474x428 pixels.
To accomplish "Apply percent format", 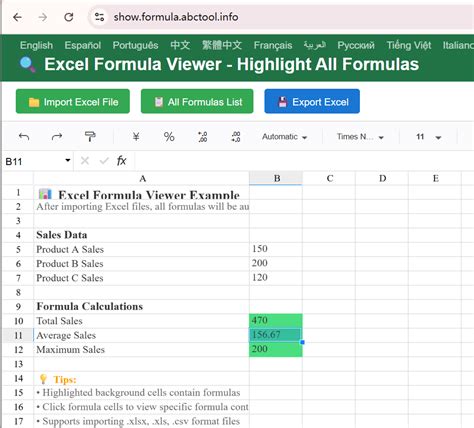I will (169, 137).
